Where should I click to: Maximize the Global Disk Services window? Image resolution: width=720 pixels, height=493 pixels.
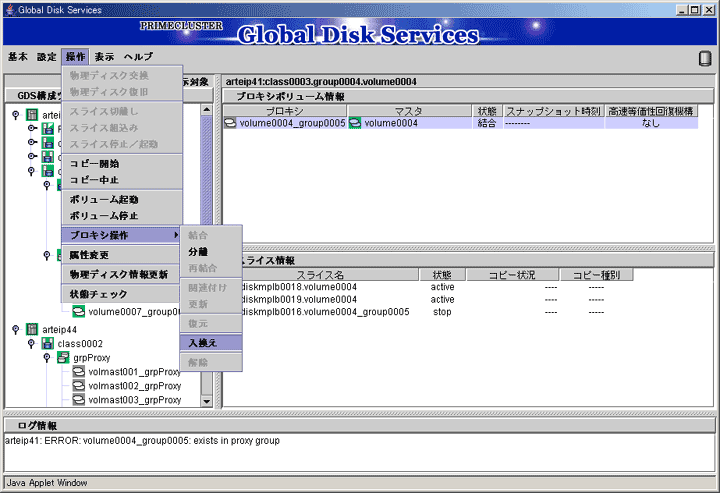click(696, 10)
